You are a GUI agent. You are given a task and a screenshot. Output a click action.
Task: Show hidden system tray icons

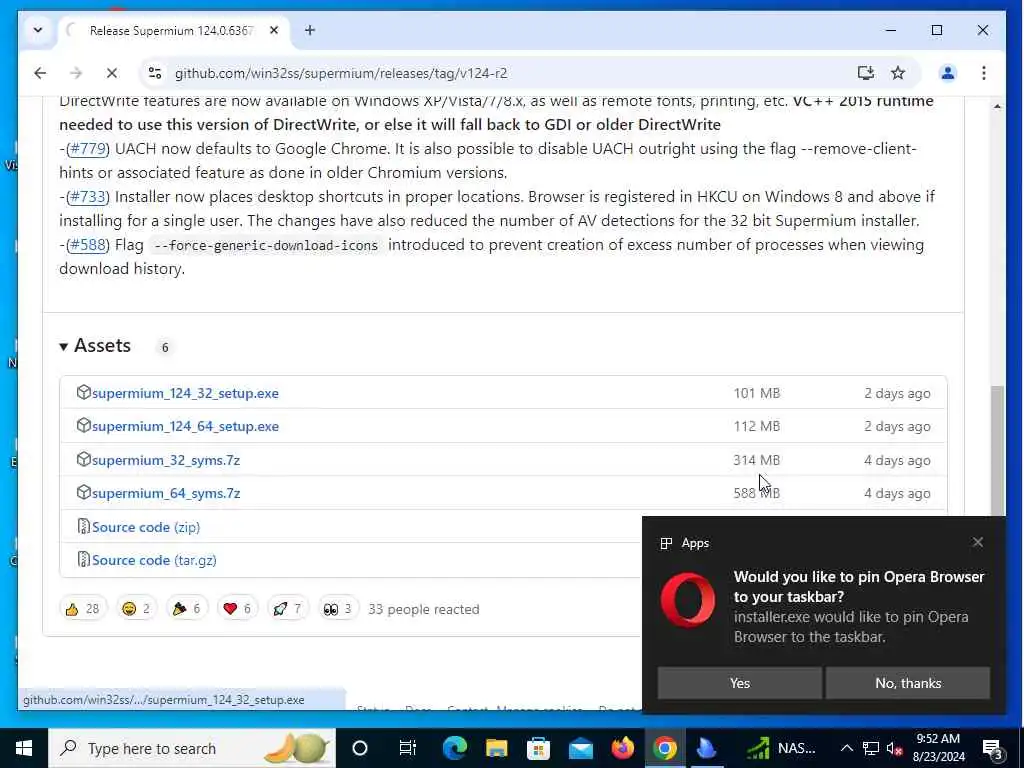click(846, 748)
